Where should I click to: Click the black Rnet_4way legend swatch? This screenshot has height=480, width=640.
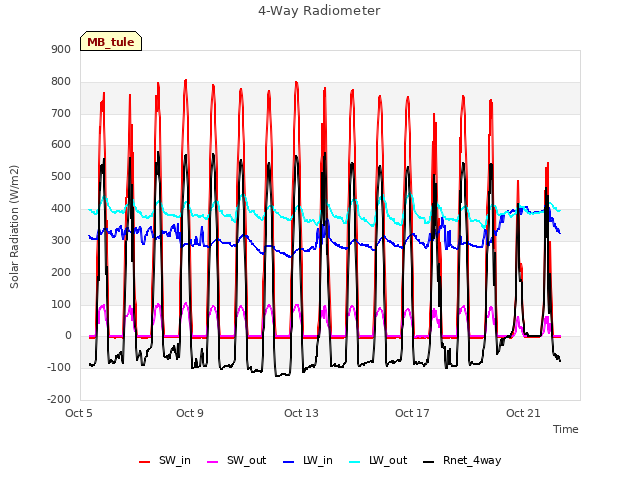(x=429, y=462)
